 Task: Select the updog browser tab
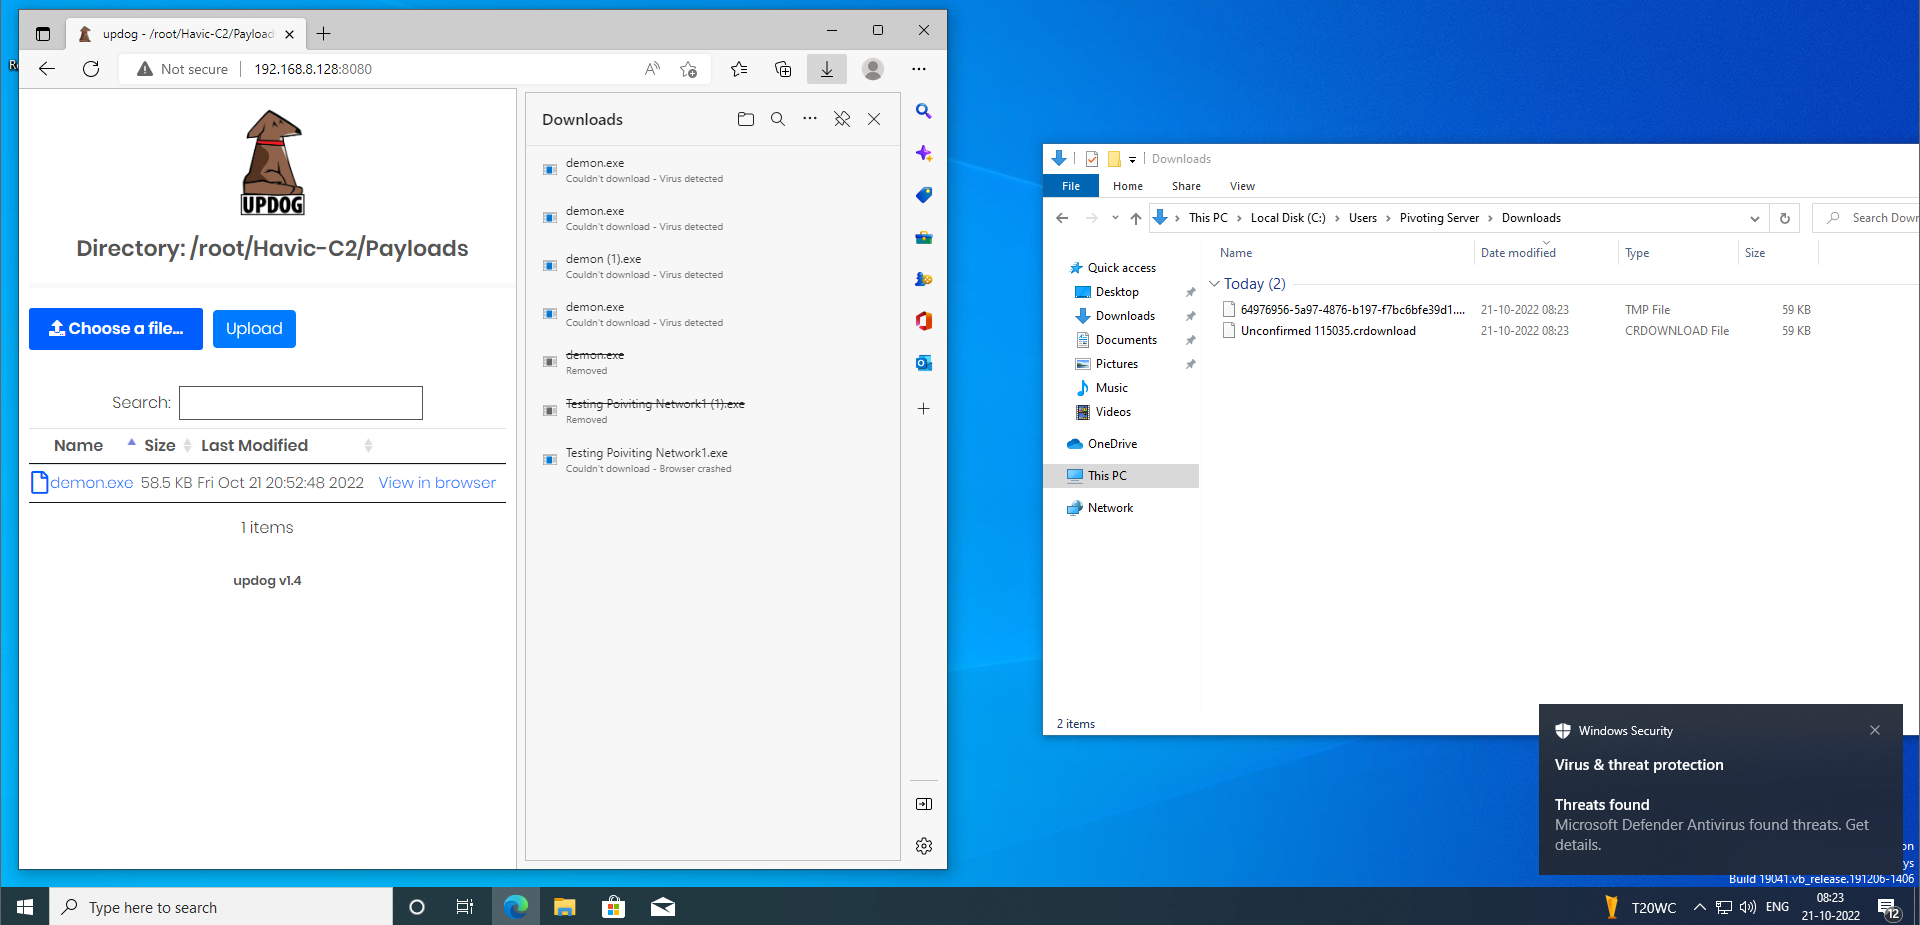pyautogui.click(x=170, y=33)
